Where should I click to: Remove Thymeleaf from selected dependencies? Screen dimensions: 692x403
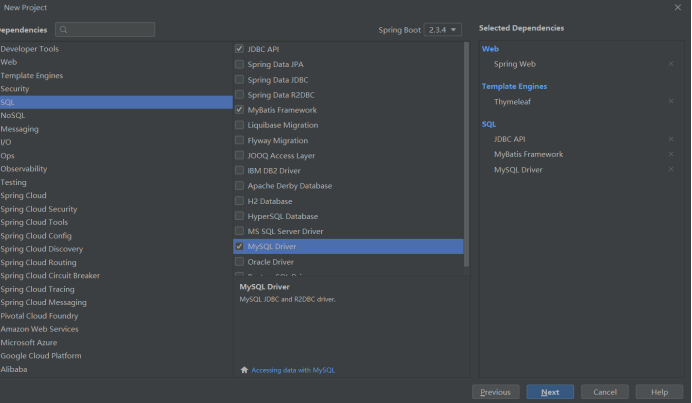671,102
